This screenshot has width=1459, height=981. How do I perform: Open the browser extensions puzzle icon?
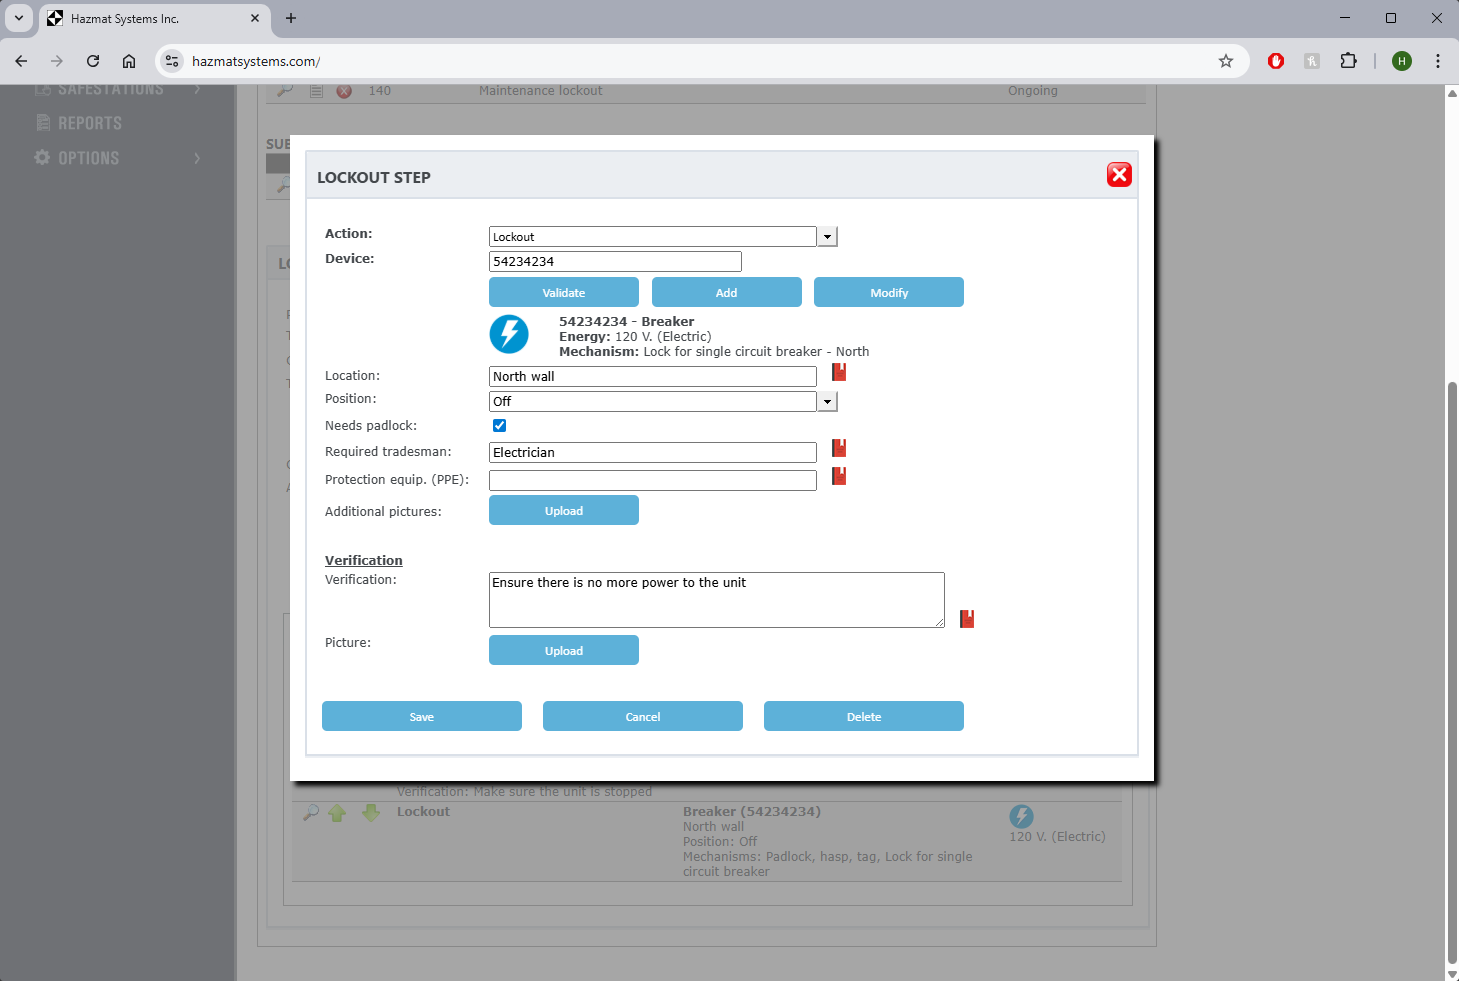(x=1348, y=61)
